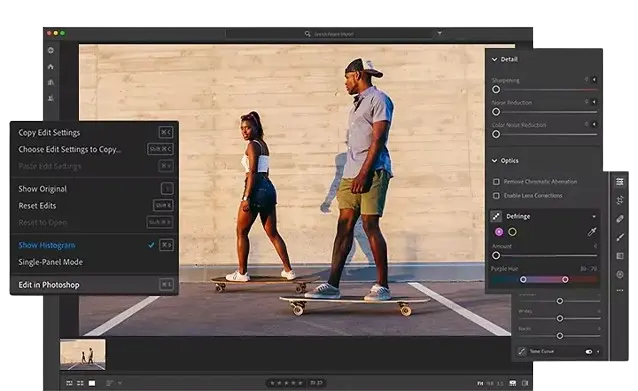Viewport: 638px width, 391px height.
Task: Select the purple fringe color radio
Action: [499, 232]
